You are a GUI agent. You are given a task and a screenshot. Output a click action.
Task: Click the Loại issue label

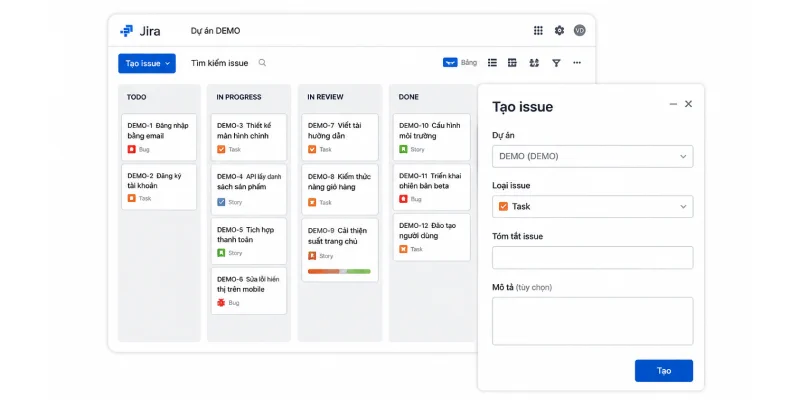coord(511,186)
